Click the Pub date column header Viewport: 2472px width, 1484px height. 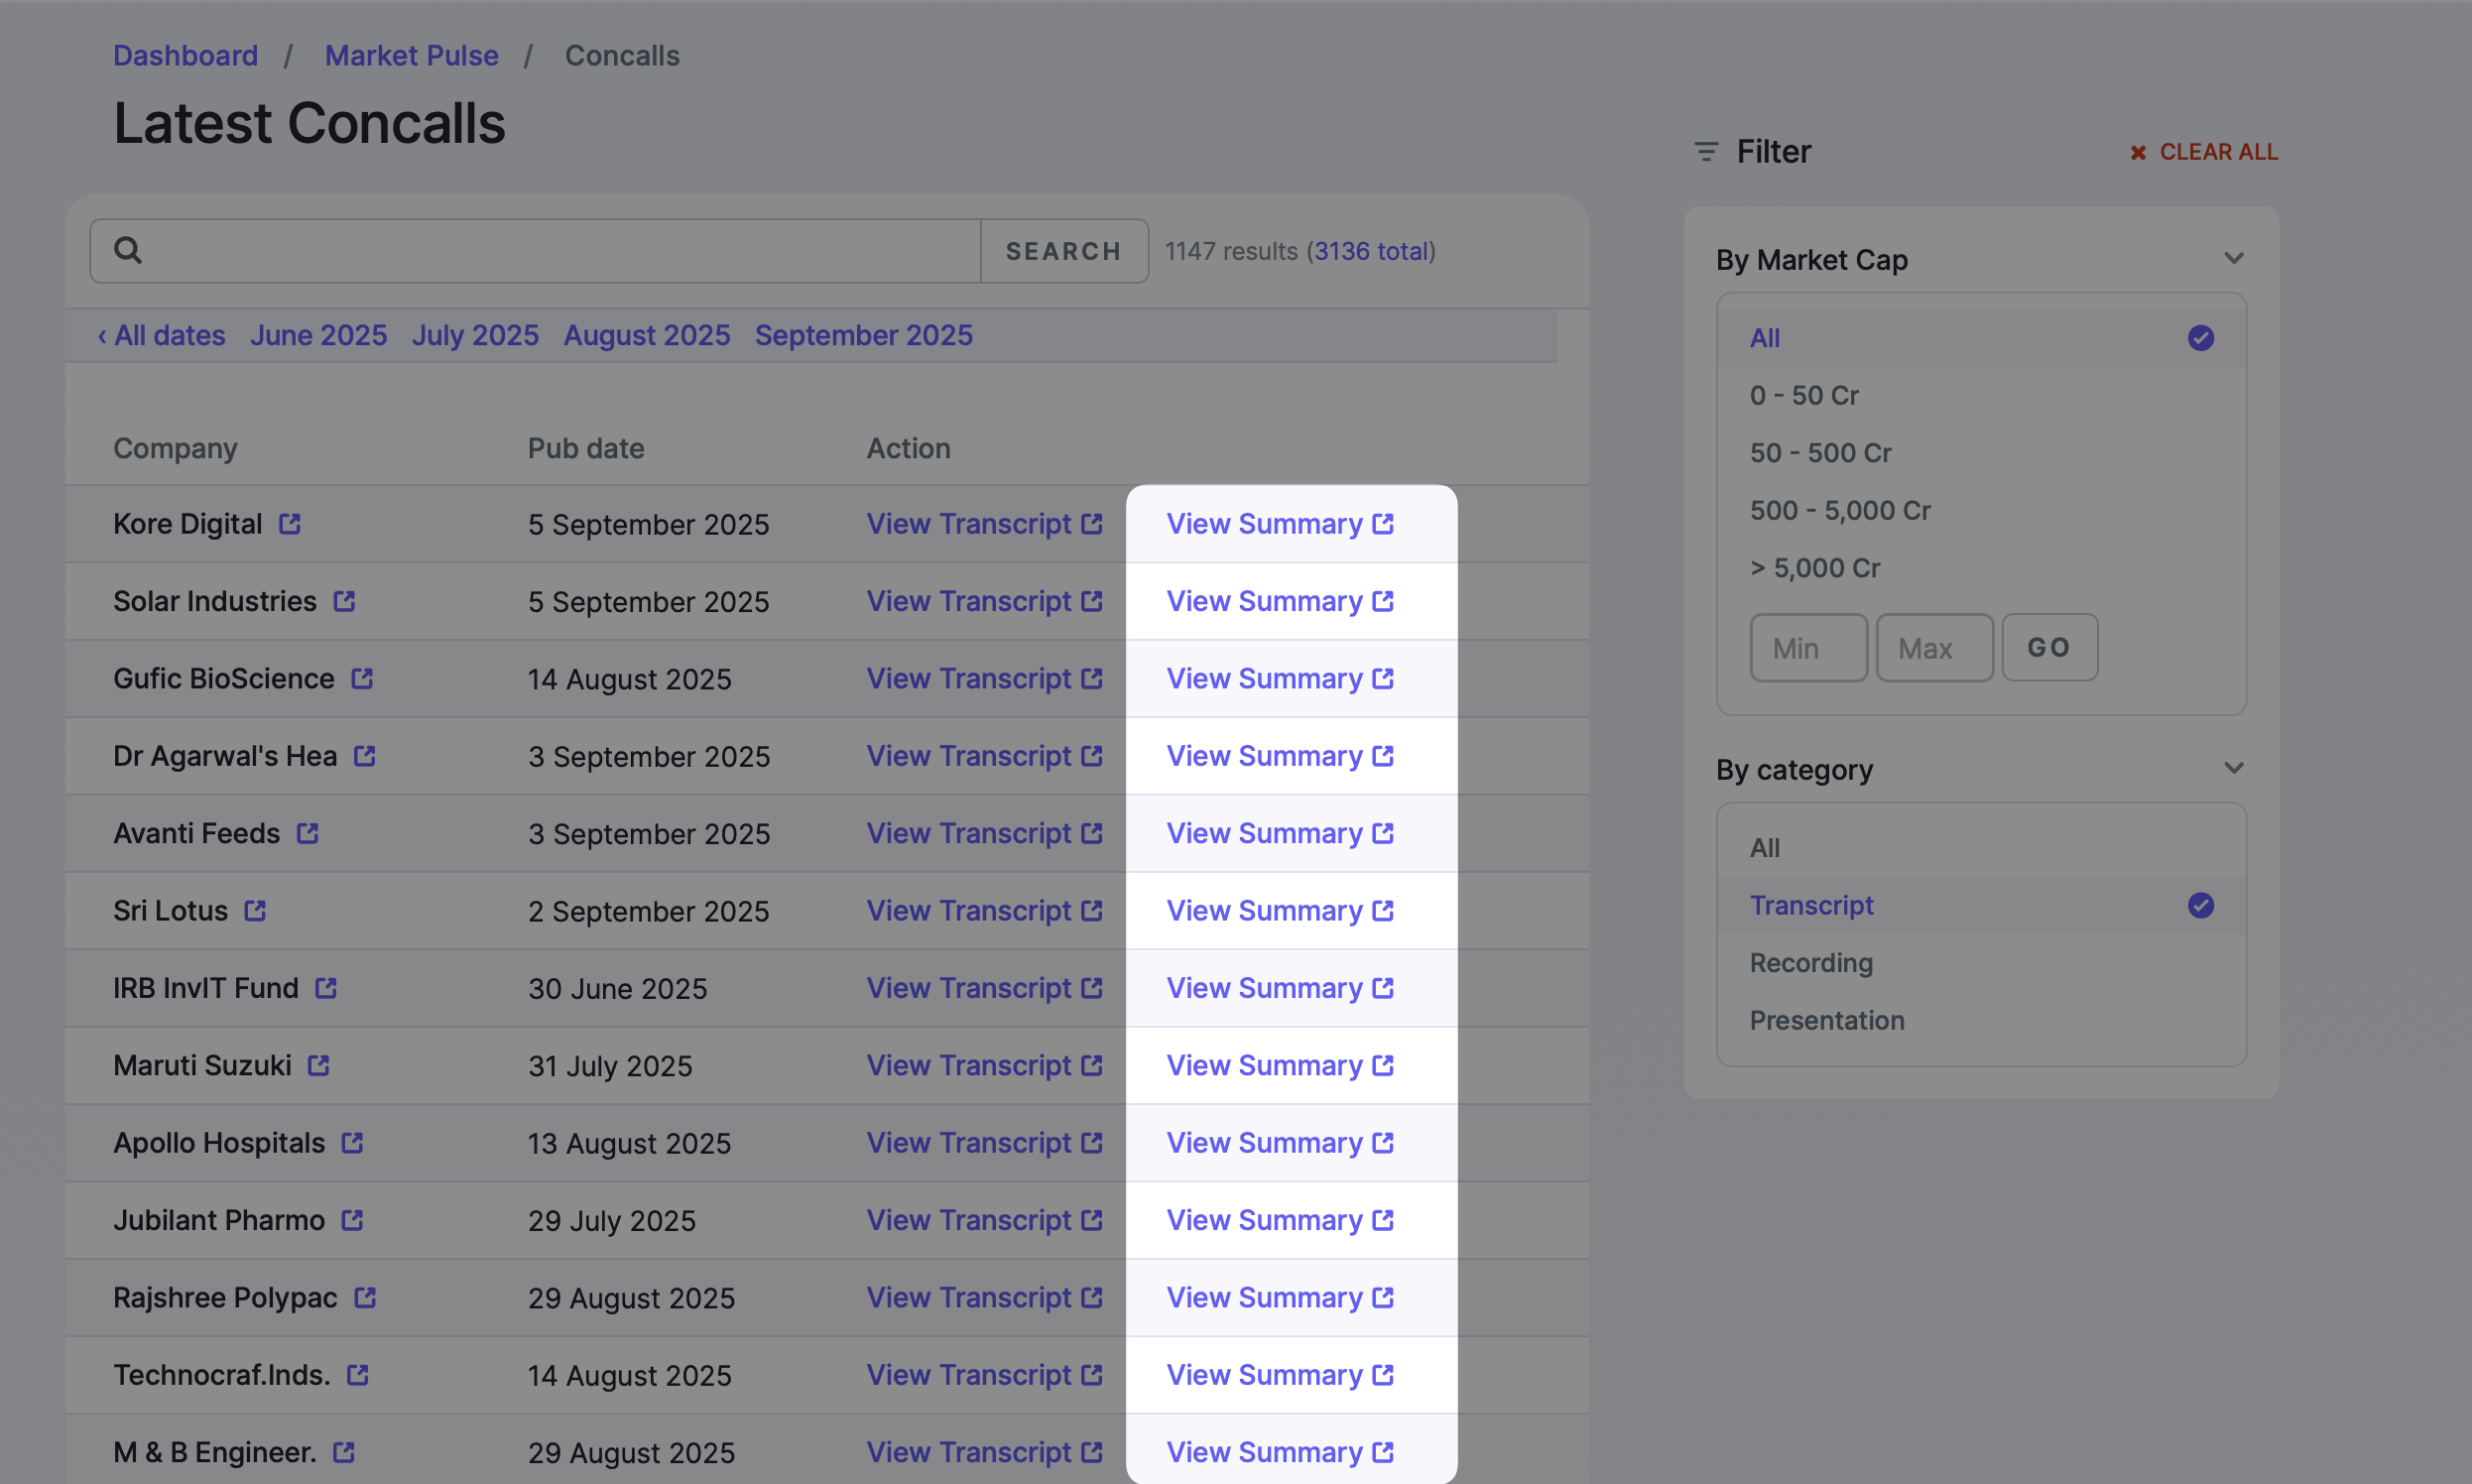586,448
